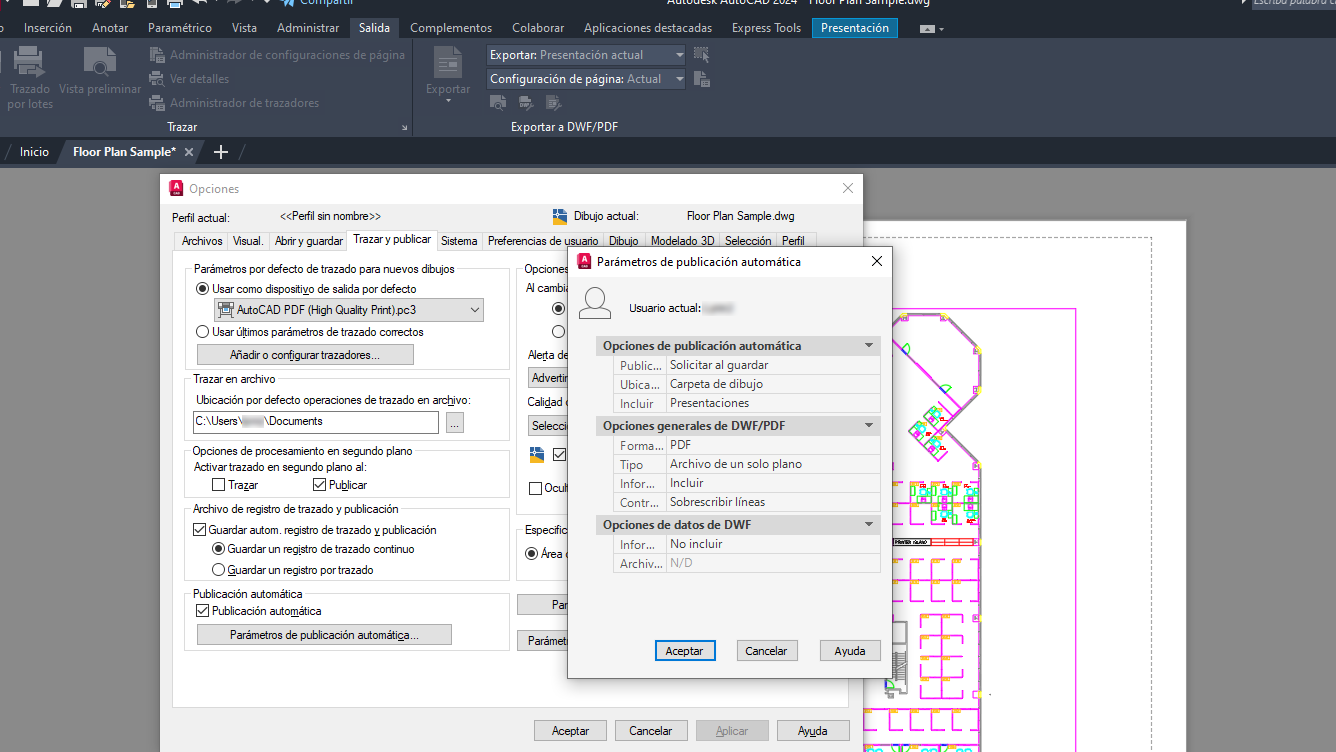The width and height of the screenshot is (1336, 752).
Task: Click the window selection icon beside Exportar dropdown
Action: [x=701, y=55]
